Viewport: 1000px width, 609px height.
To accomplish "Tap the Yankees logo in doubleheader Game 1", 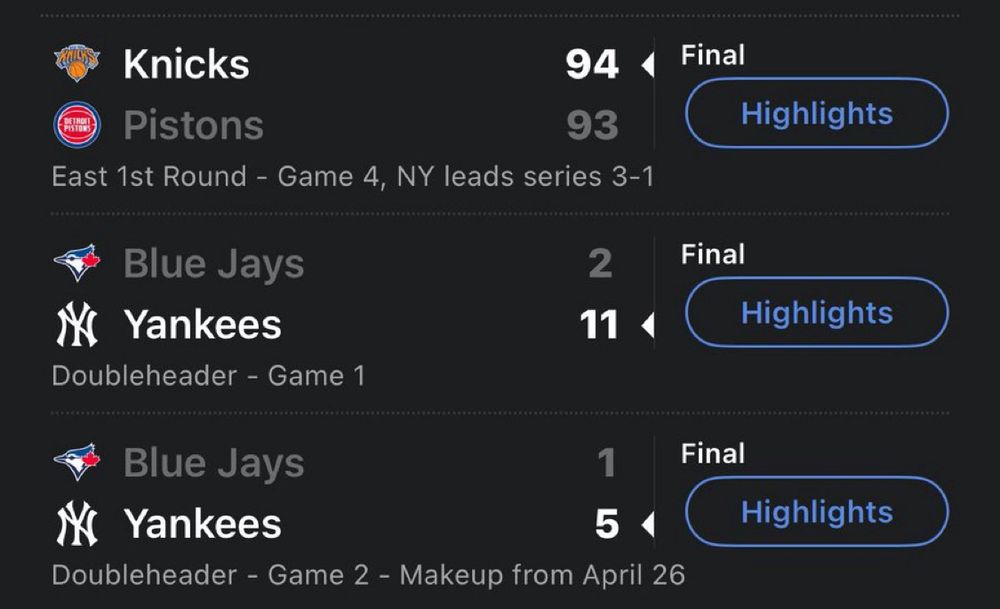I will (x=77, y=325).
